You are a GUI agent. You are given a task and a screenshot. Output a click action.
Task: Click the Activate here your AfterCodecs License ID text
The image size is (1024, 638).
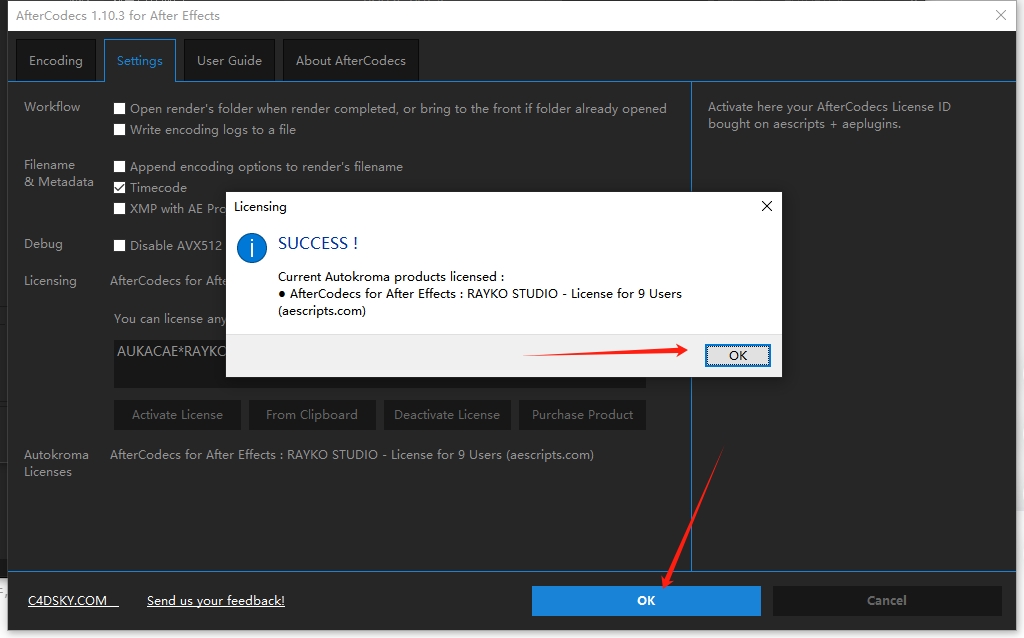point(829,115)
